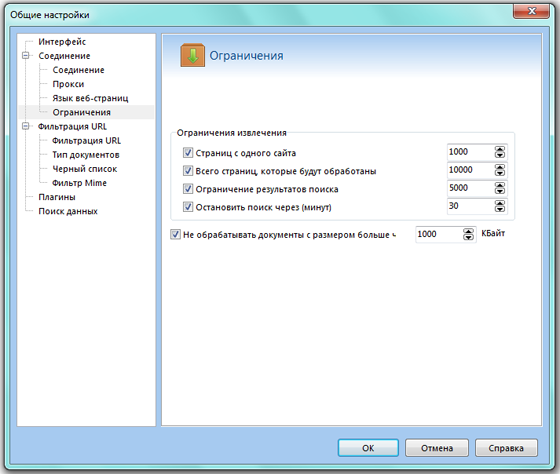This screenshot has width=560, height=474.
Task: Decrease the Всего страниц spinner value
Action: click(500, 173)
